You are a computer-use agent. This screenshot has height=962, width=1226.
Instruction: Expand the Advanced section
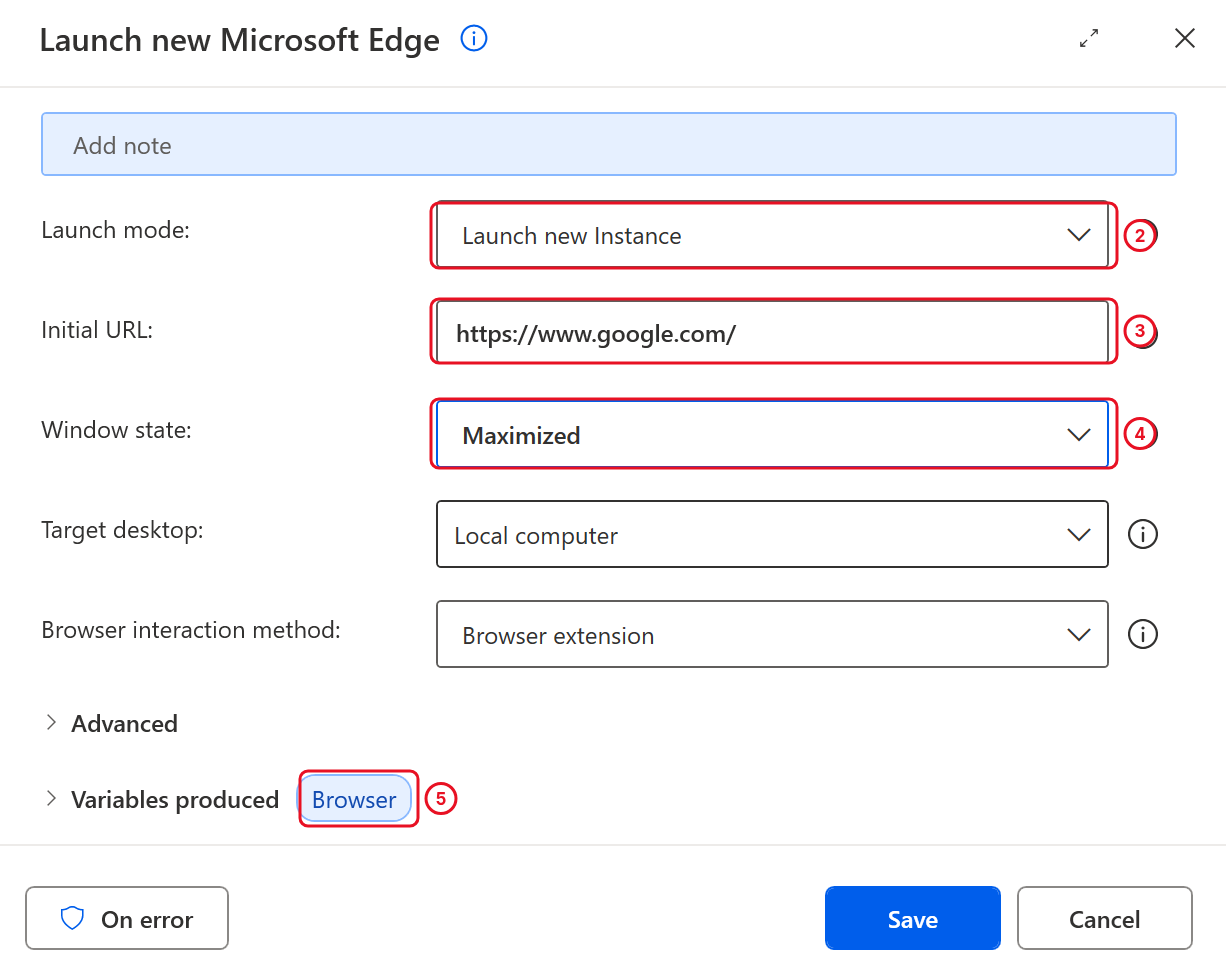click(111, 723)
